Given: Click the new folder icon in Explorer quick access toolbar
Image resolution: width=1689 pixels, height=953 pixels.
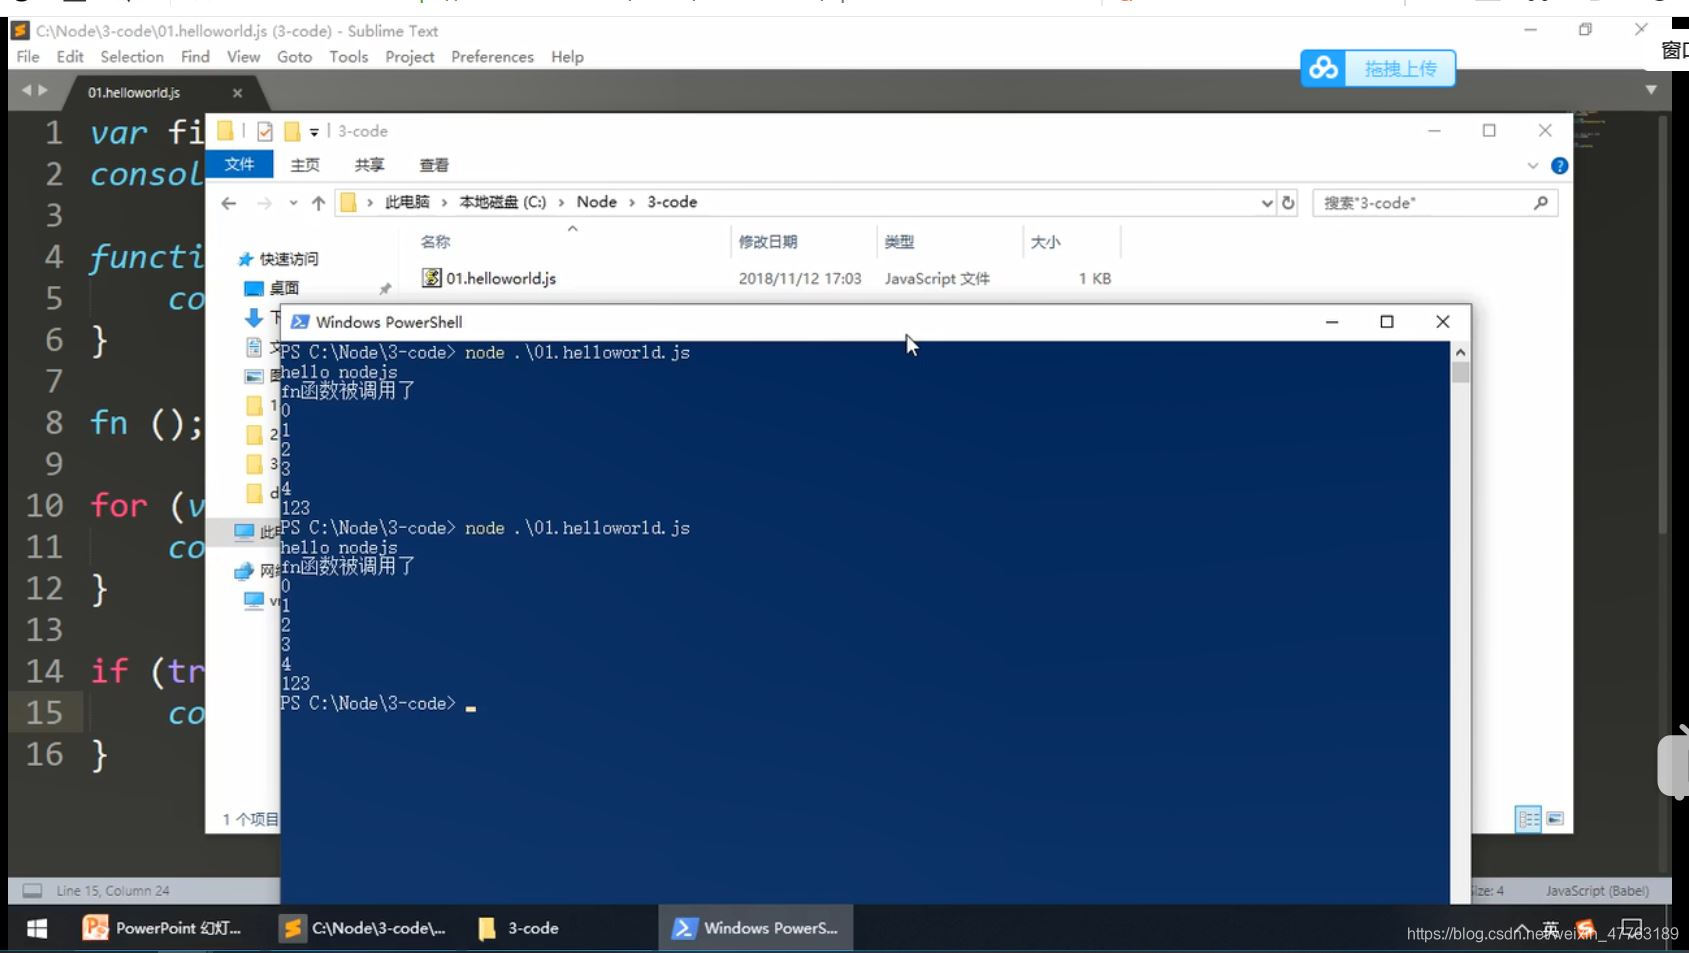Looking at the screenshot, I should coord(292,131).
